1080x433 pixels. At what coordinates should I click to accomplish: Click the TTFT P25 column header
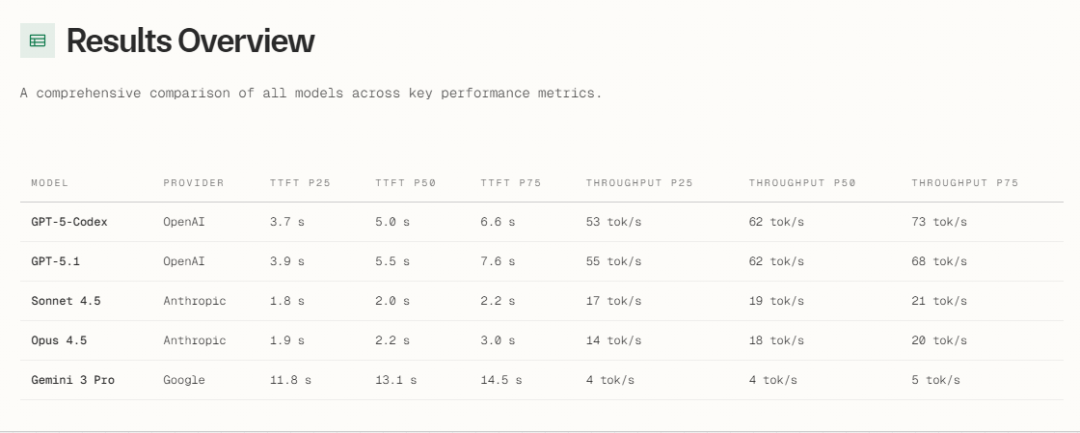tap(299, 183)
